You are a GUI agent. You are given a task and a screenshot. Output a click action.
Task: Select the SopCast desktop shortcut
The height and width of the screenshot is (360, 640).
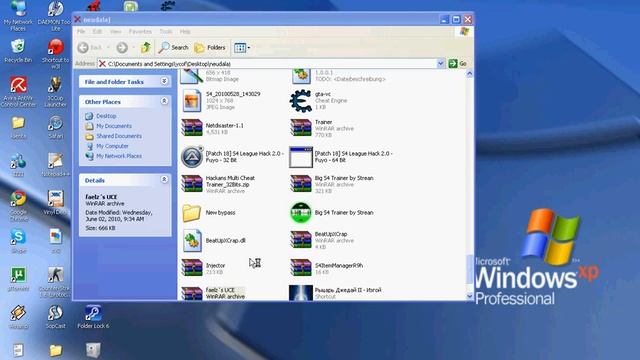56,317
